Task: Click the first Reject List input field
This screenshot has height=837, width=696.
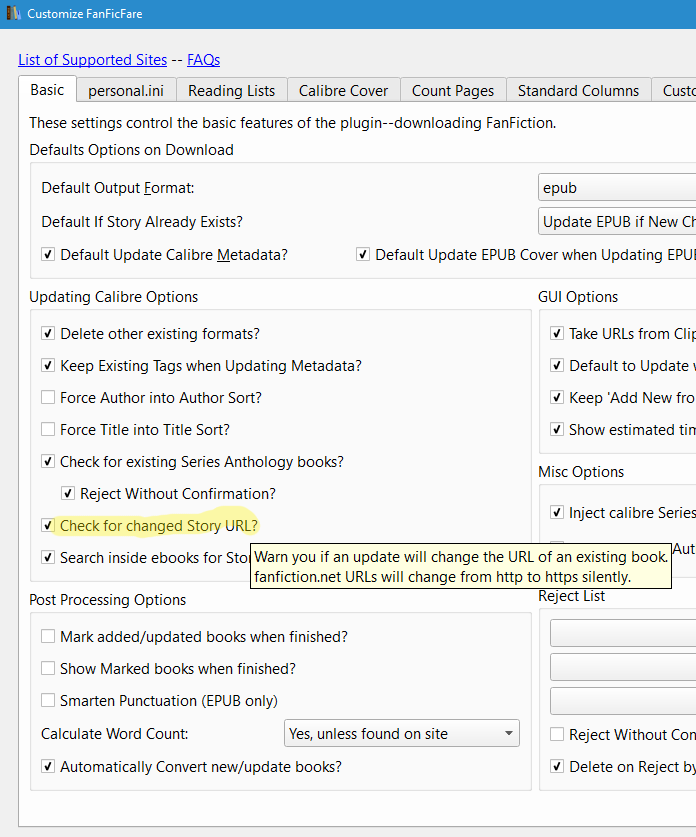Action: (x=622, y=634)
